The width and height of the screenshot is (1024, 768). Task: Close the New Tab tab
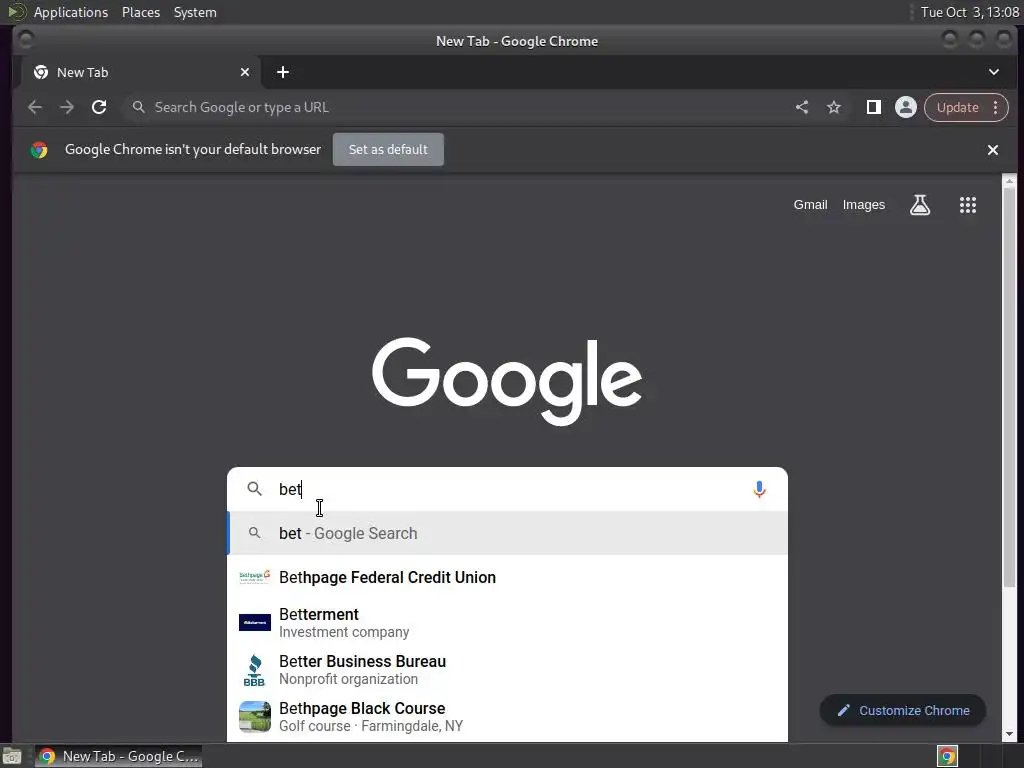[x=245, y=72]
